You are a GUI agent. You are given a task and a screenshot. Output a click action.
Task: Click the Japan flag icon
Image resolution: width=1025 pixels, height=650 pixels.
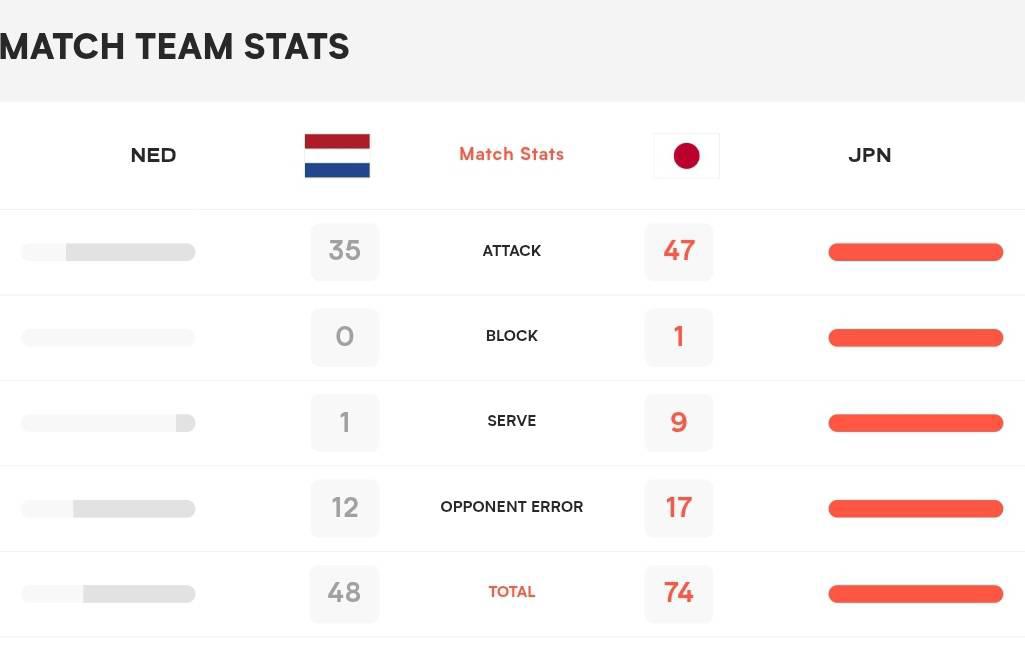(686, 156)
